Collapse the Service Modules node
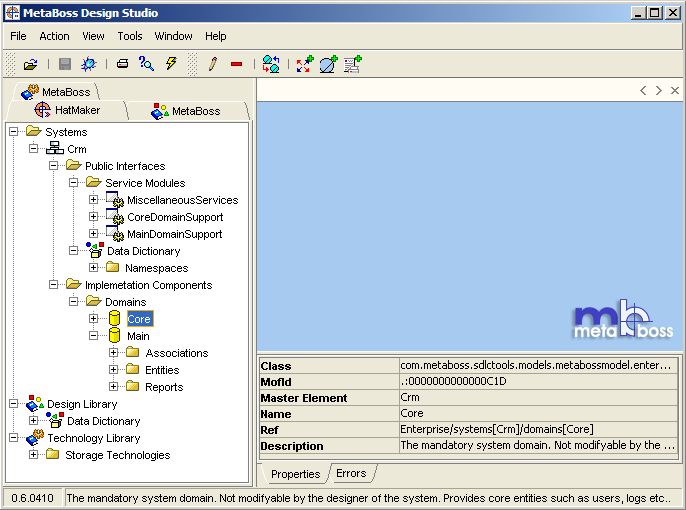 [74, 182]
